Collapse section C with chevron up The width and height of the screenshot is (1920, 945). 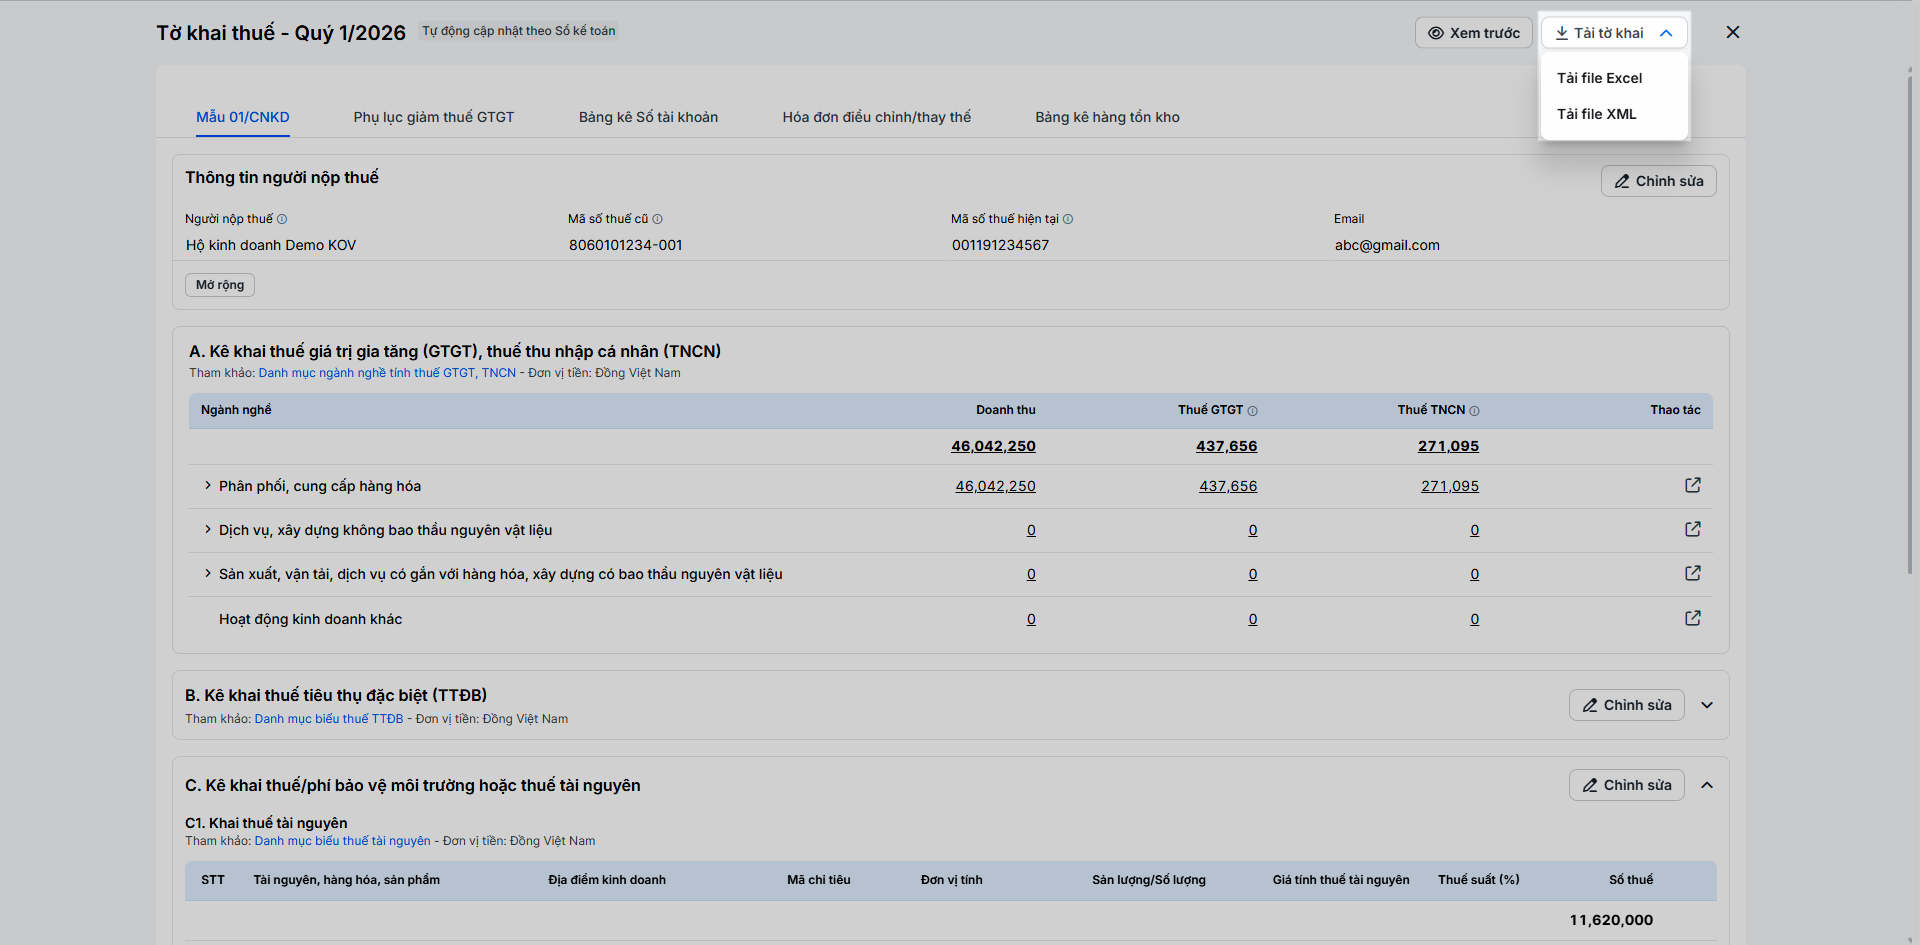pyautogui.click(x=1707, y=785)
